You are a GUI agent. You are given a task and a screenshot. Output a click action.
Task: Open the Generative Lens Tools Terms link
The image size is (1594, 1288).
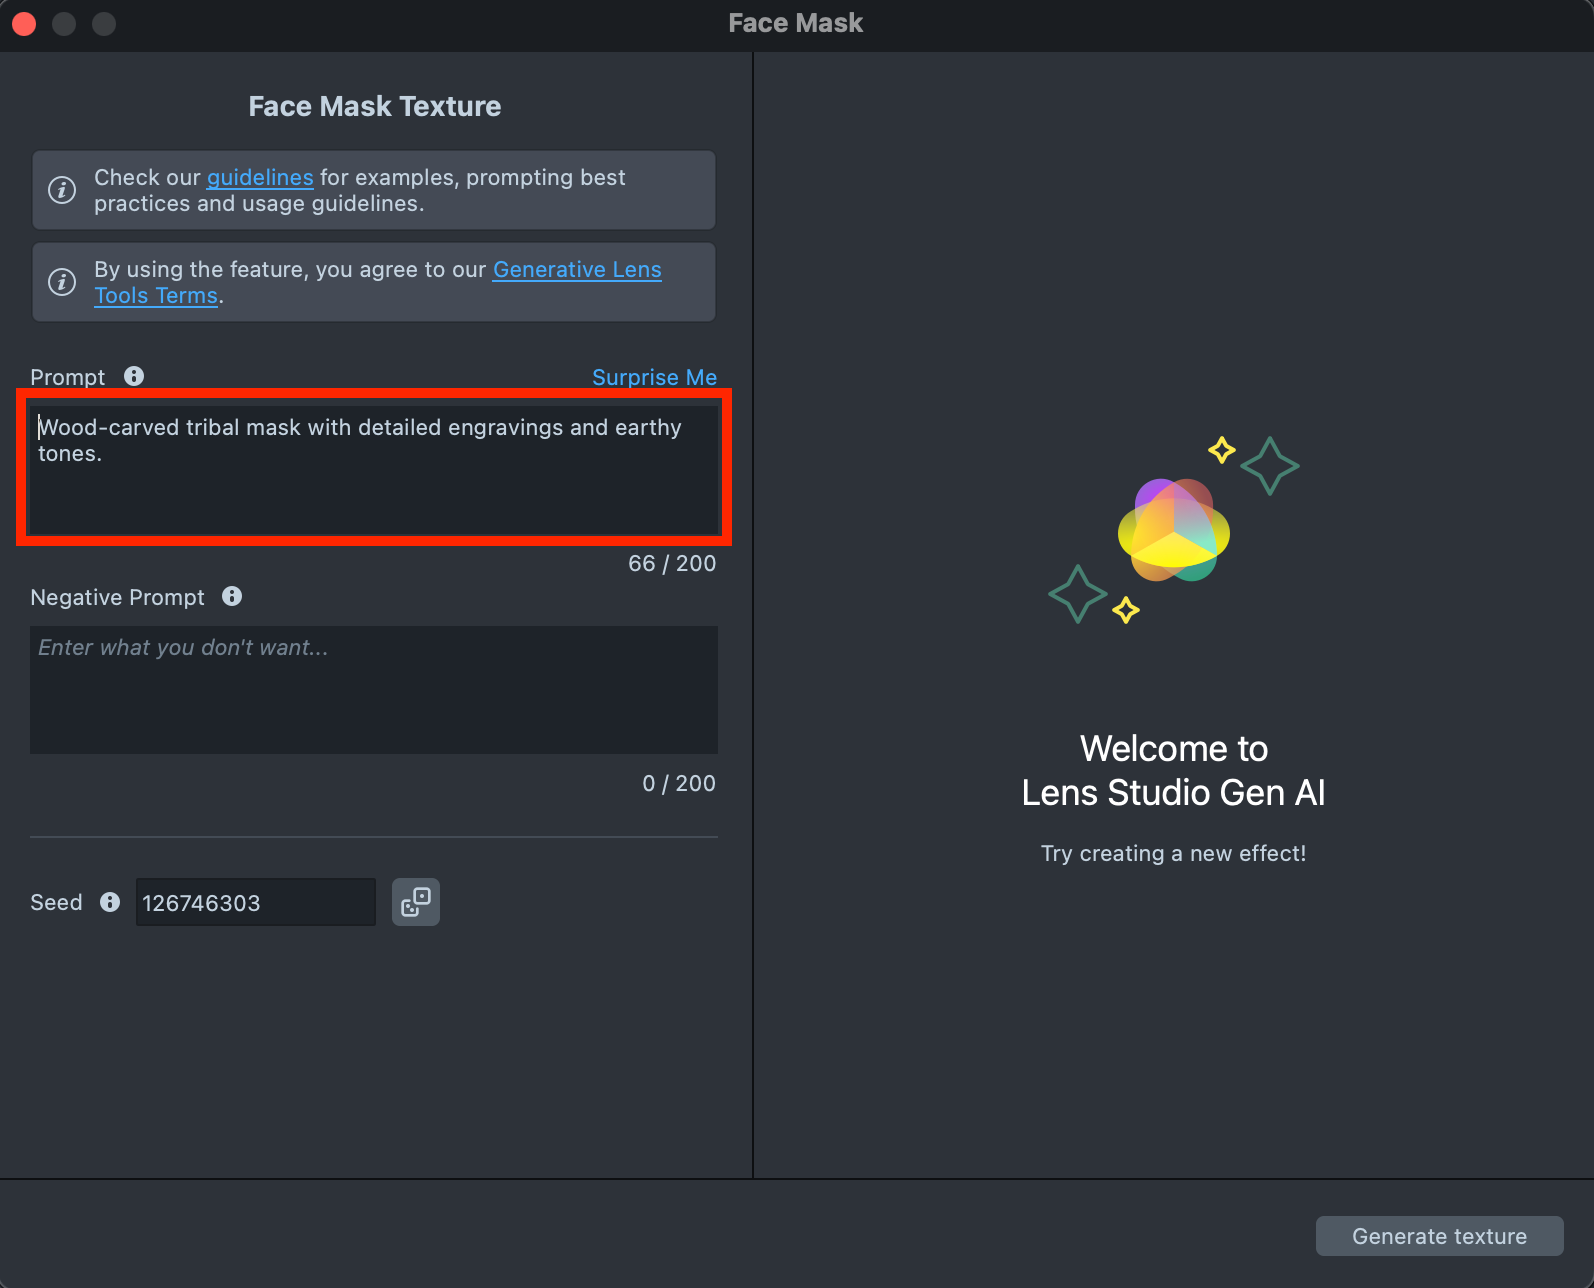pos(576,270)
